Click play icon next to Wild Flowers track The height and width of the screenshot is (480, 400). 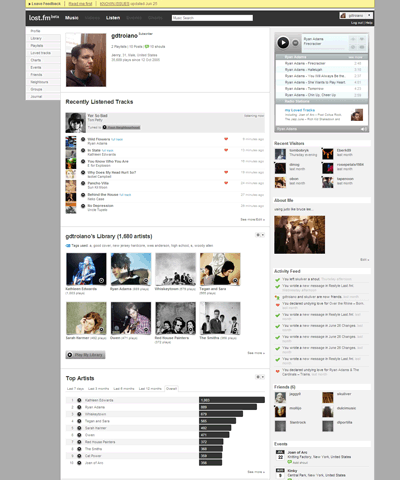(83, 139)
